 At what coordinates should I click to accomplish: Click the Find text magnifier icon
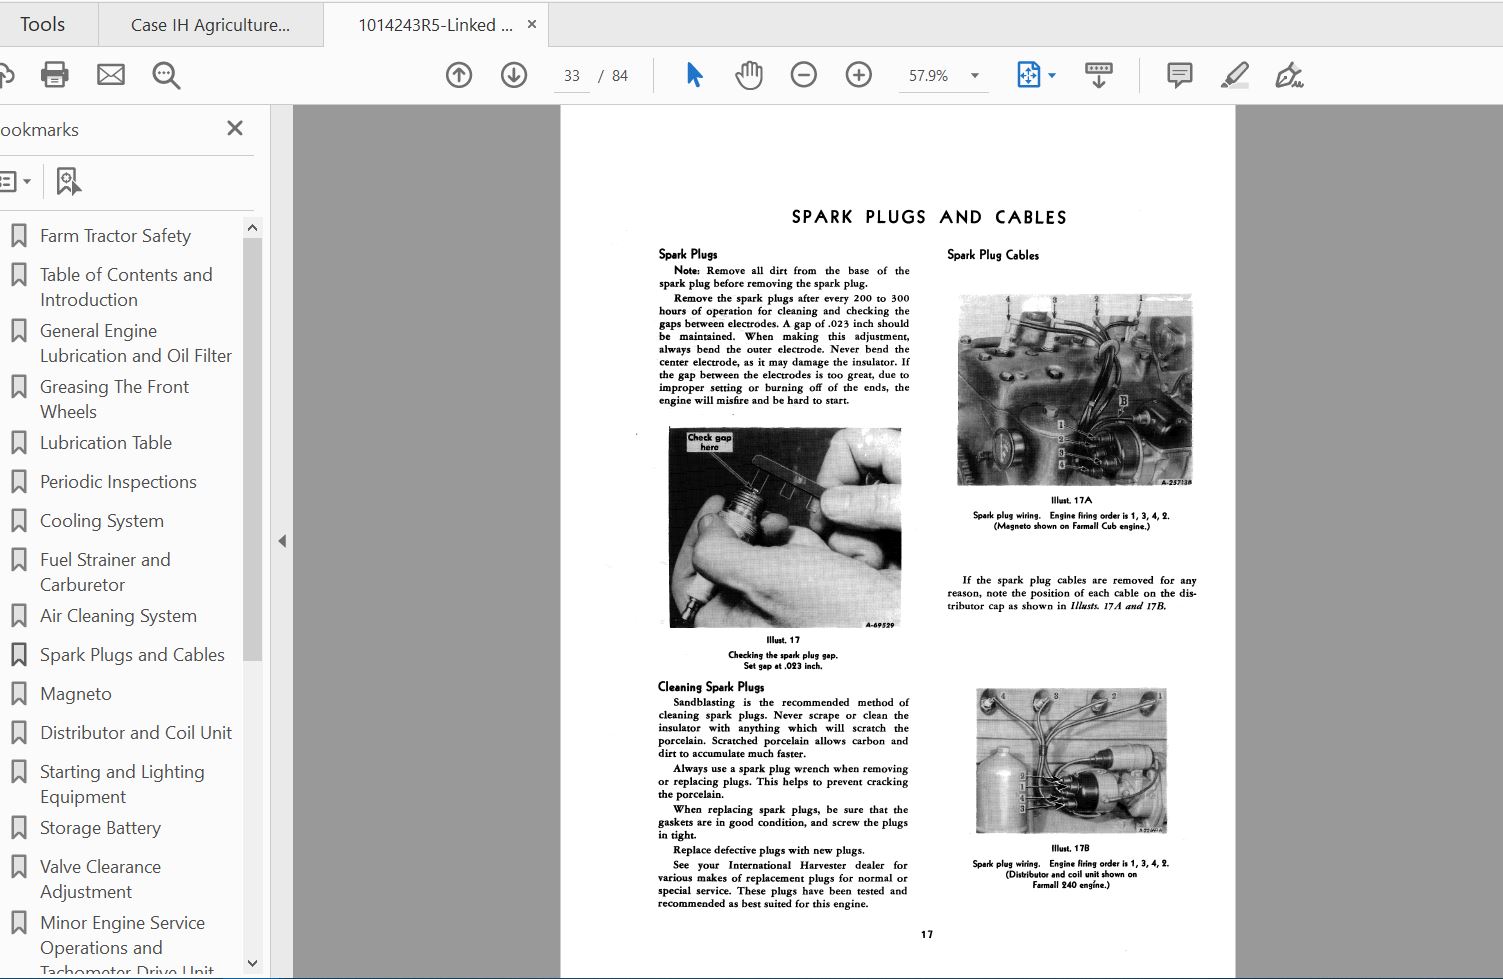tap(166, 75)
